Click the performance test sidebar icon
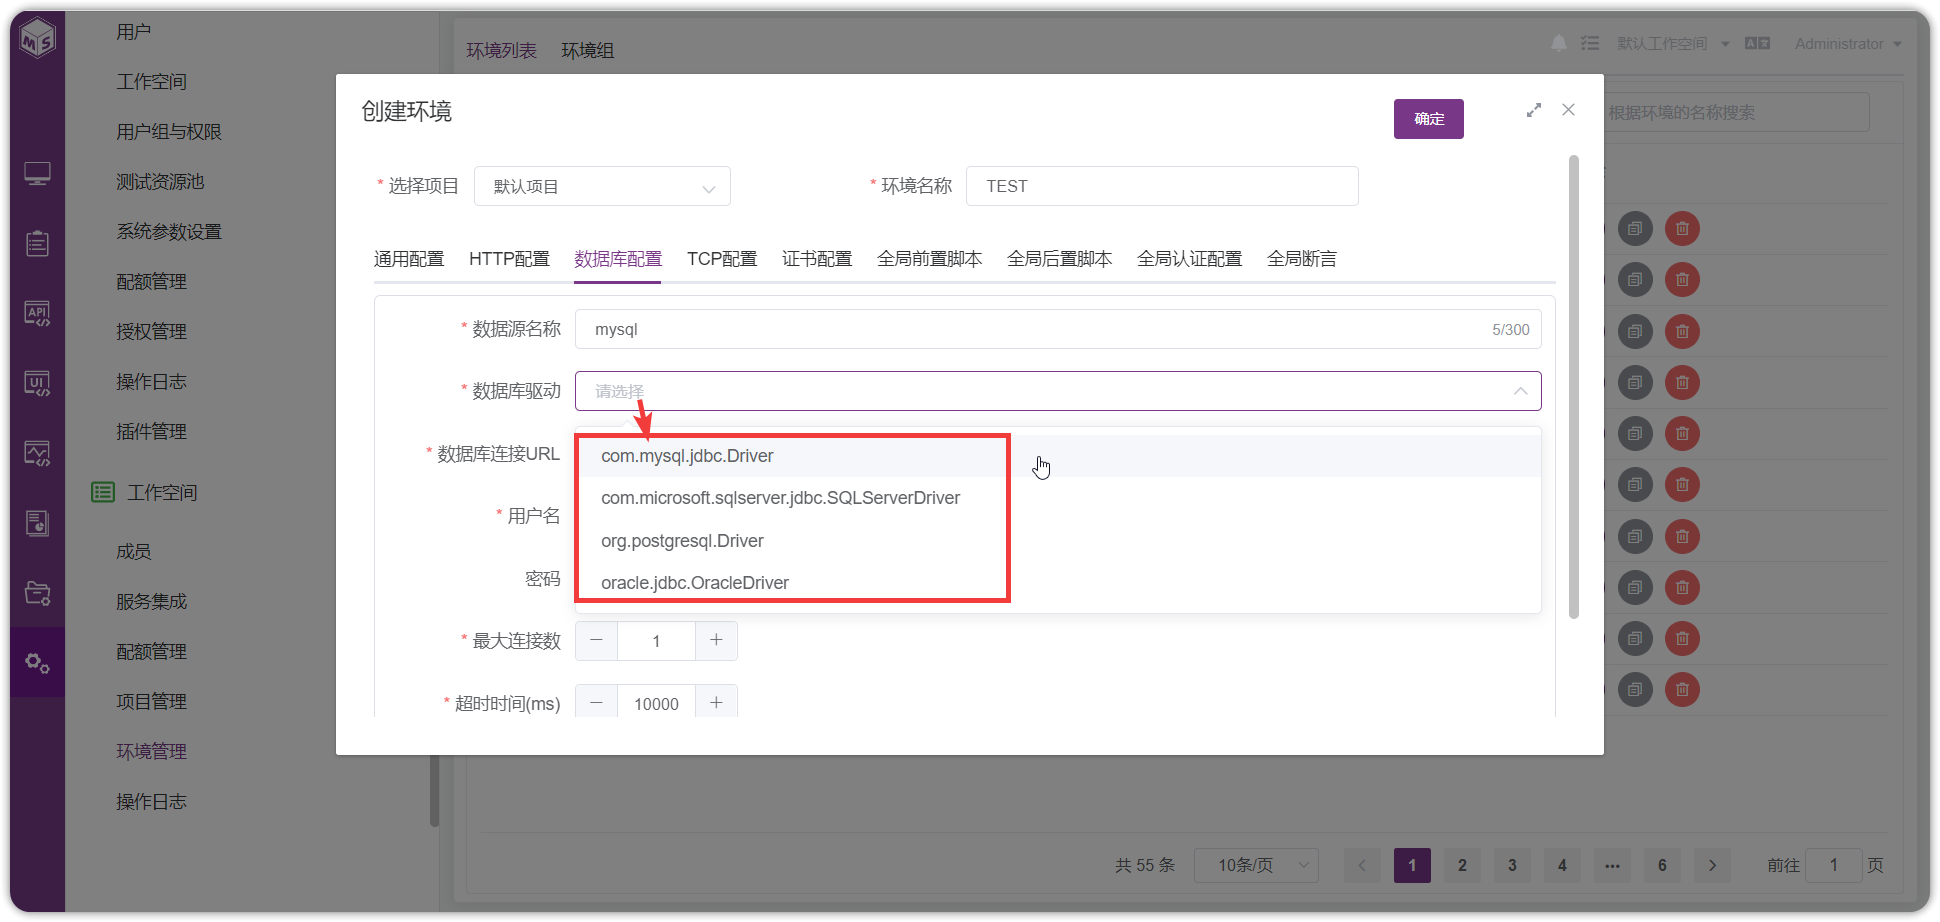This screenshot has width=1940, height=922. coord(37,453)
